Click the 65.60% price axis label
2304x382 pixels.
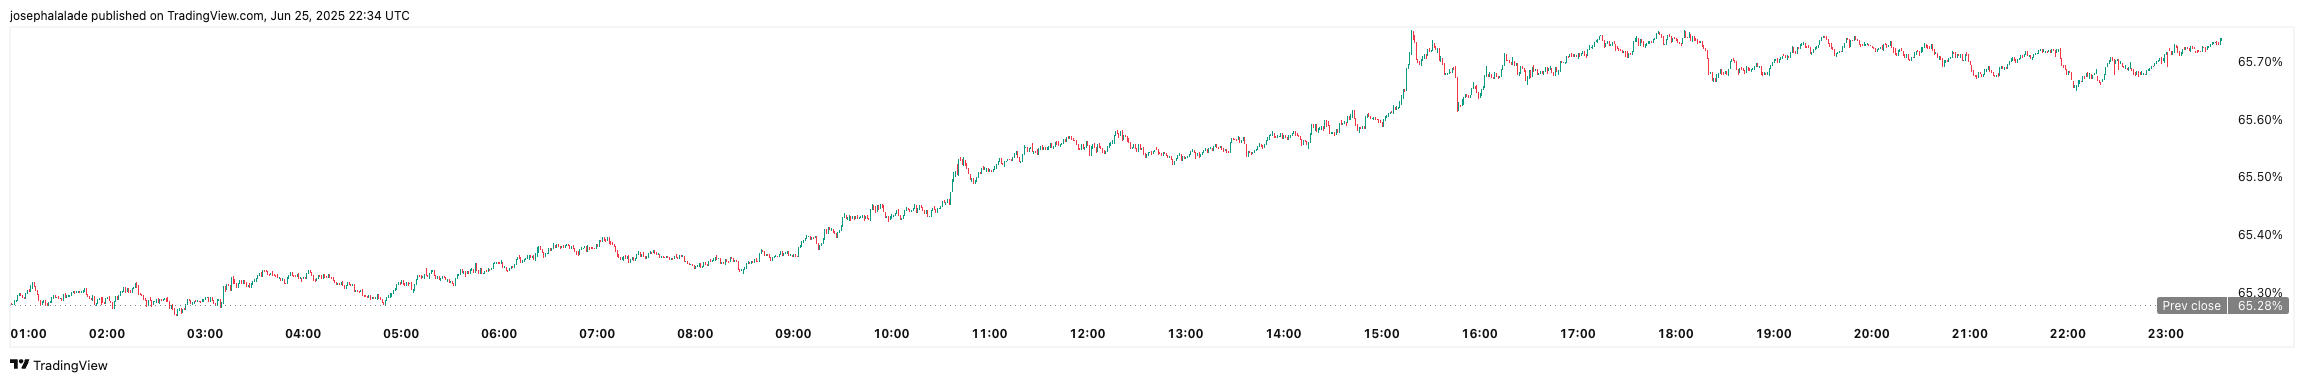(2260, 119)
